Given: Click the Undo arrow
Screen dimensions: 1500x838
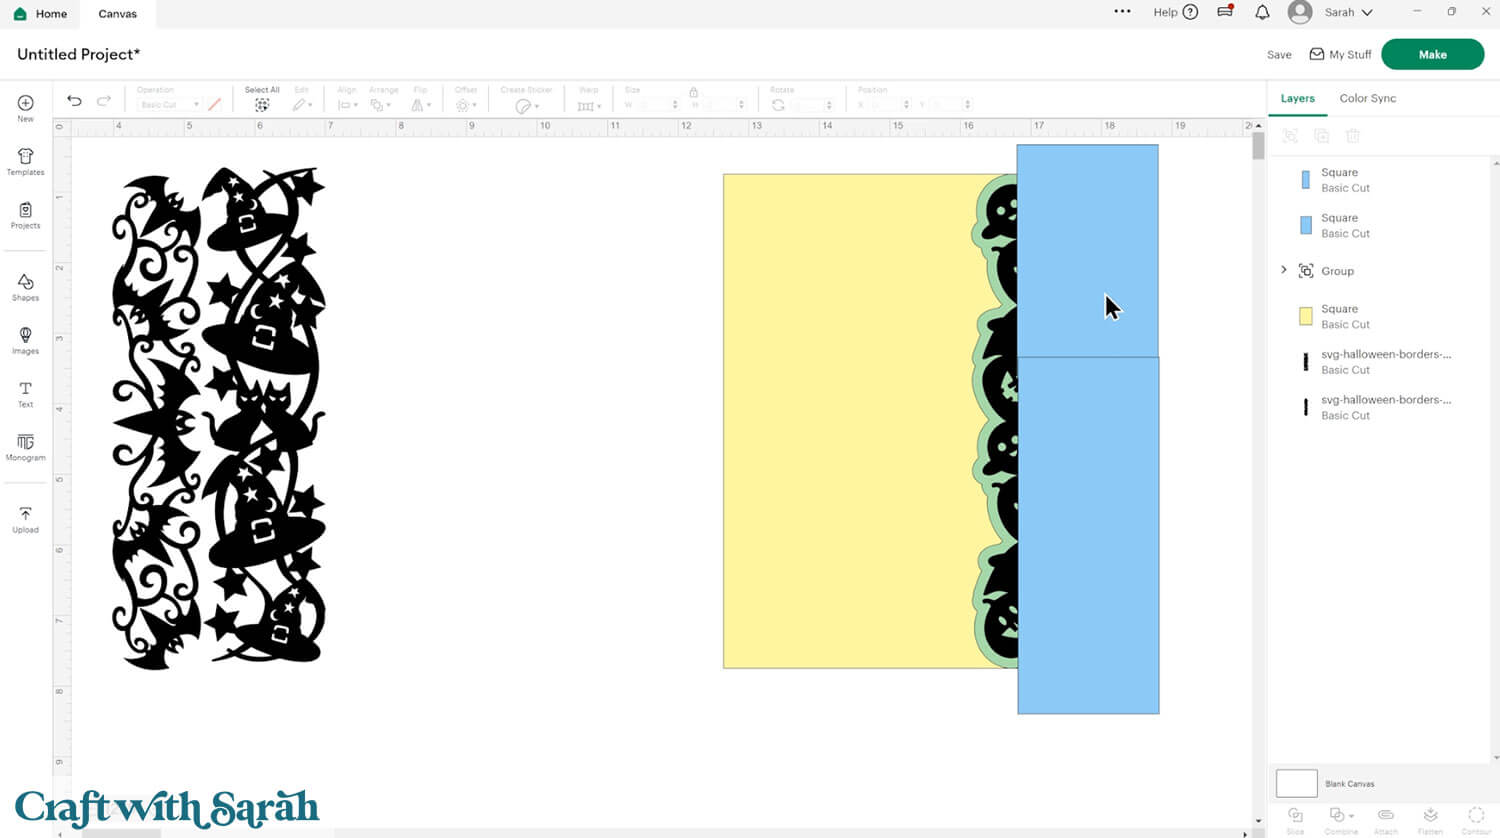Looking at the screenshot, I should (74, 101).
